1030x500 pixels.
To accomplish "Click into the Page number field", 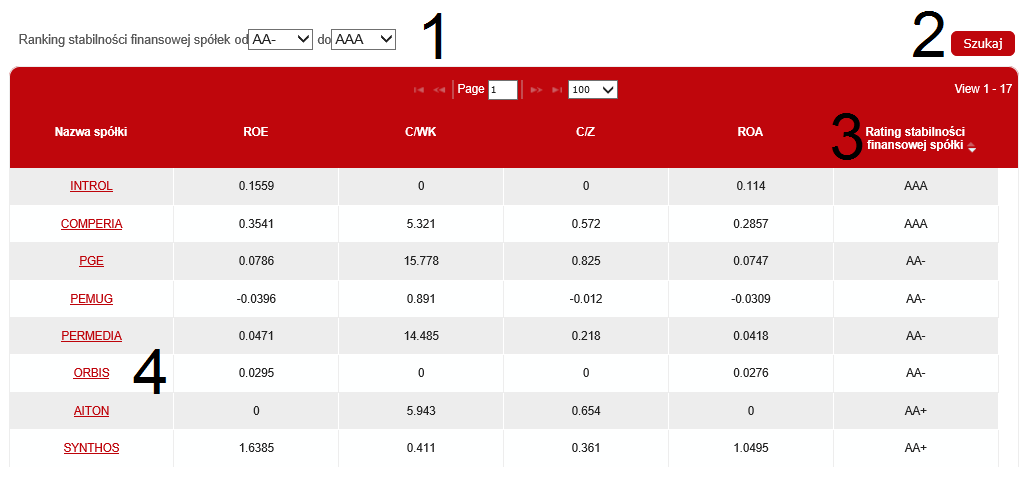I will (x=502, y=90).
